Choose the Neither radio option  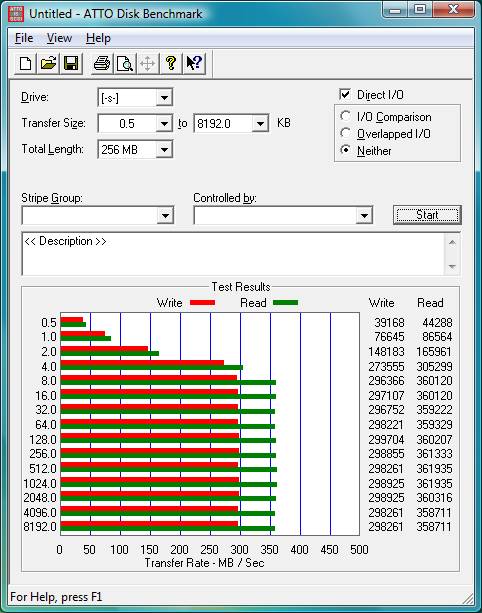(x=345, y=150)
